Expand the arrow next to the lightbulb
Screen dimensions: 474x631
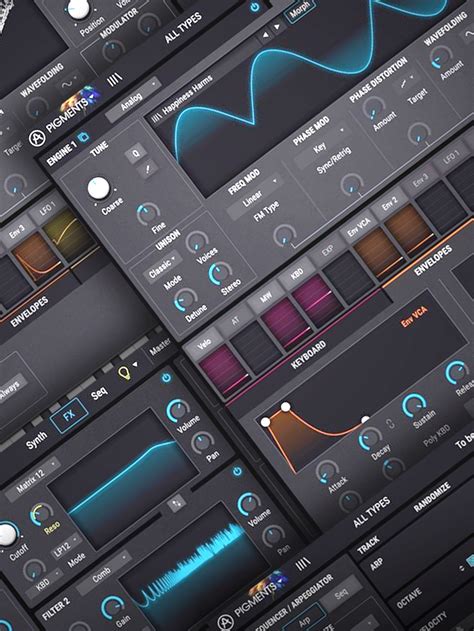pyautogui.click(x=136, y=365)
